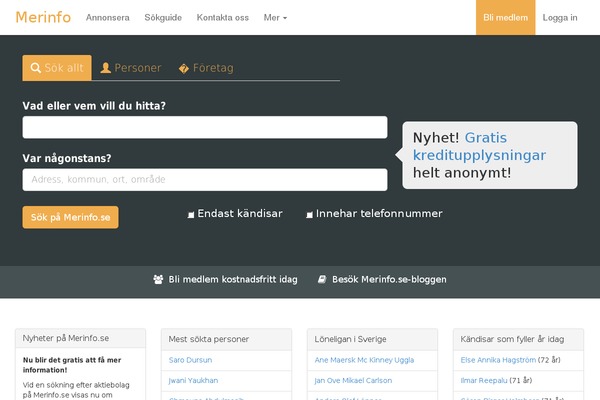Enable the Endast kändisar checkbox
Screen dimensions: 600x400
[x=191, y=215]
